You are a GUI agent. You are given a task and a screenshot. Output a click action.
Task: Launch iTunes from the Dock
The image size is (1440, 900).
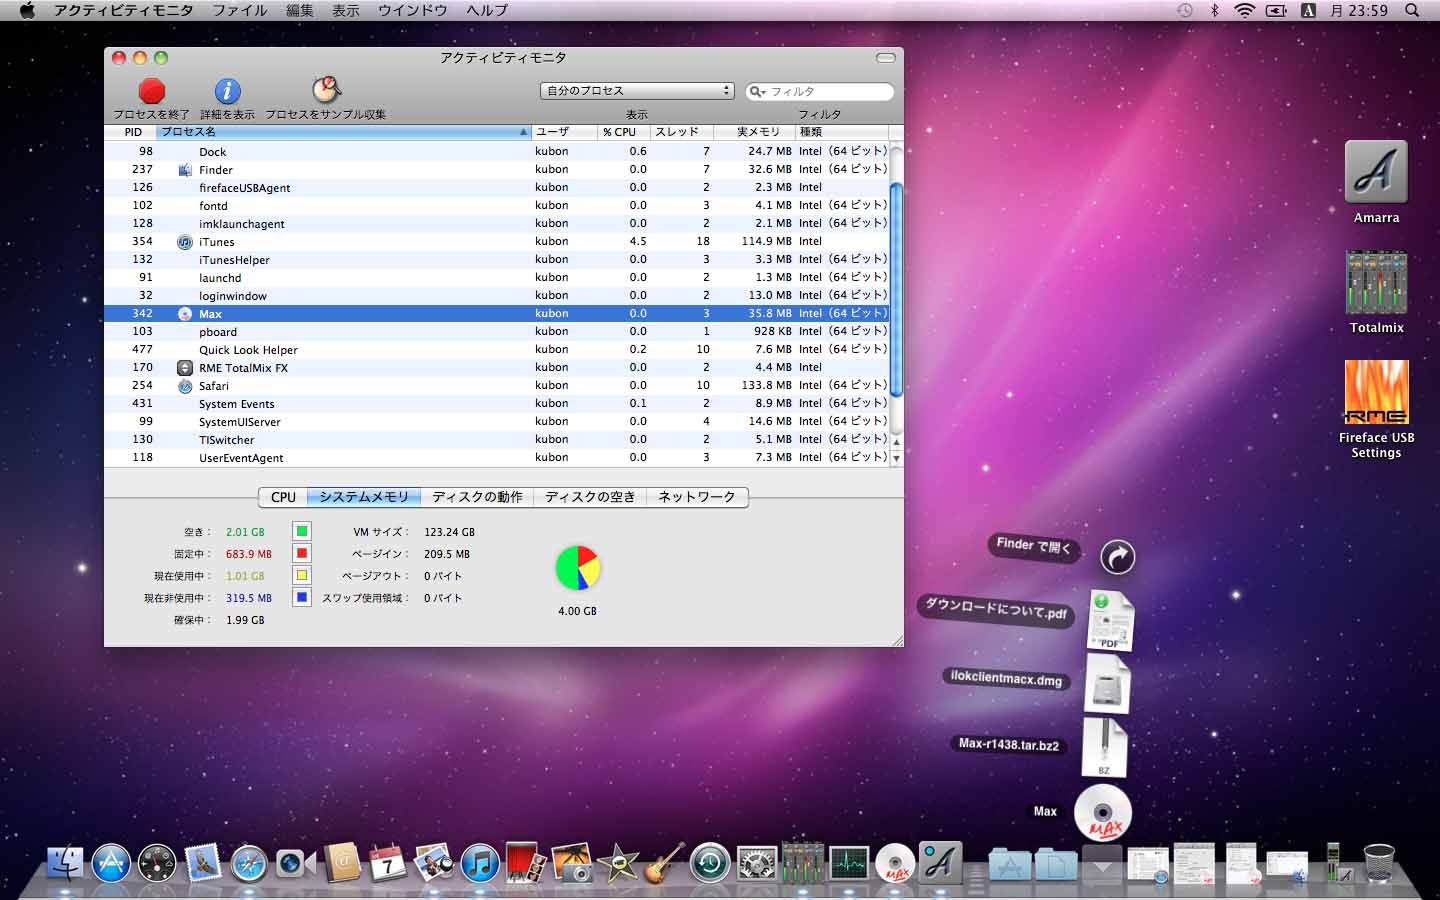tap(480, 863)
